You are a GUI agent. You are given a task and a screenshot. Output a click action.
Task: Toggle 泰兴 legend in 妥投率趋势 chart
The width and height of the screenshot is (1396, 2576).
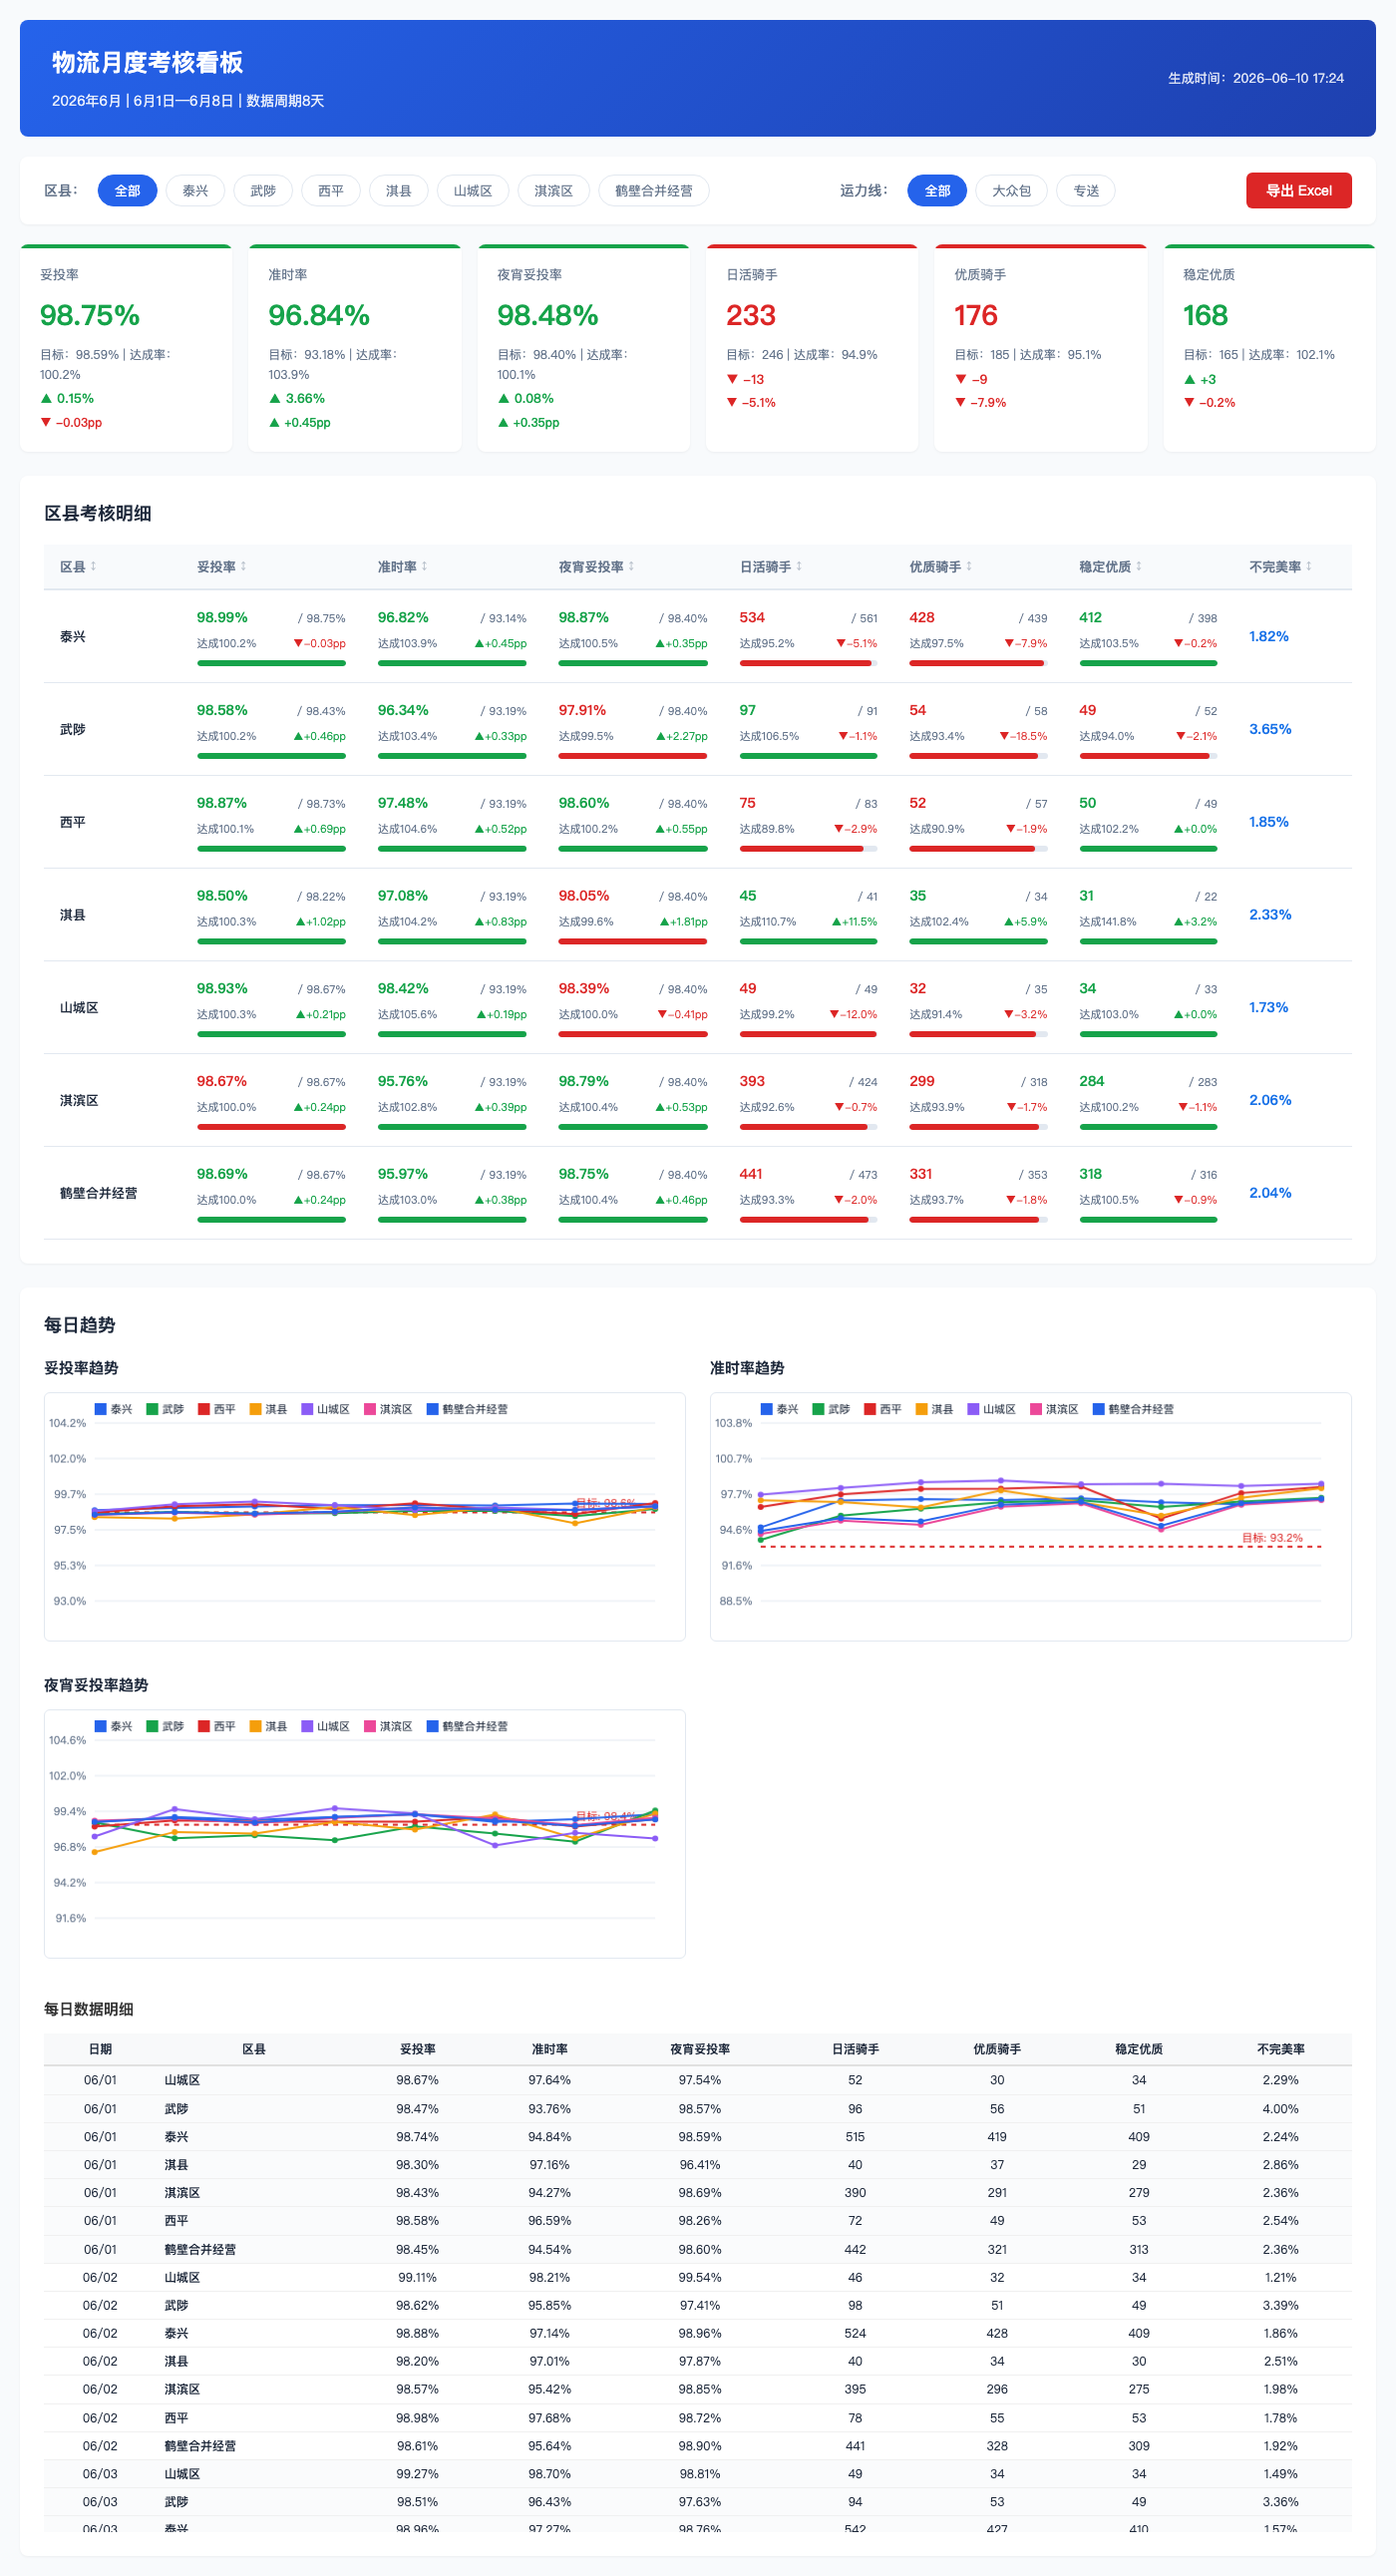click(x=113, y=1409)
